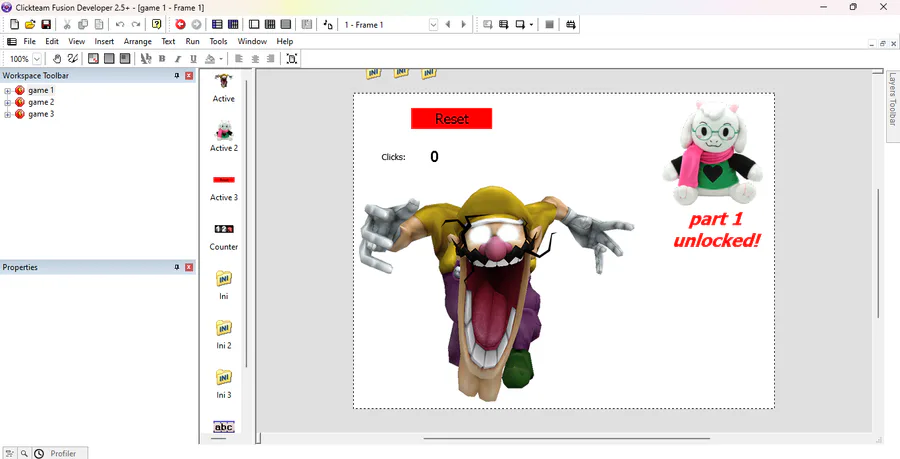Toggle the paint mode icon
Screen dimensions: 900x459
coord(73,59)
